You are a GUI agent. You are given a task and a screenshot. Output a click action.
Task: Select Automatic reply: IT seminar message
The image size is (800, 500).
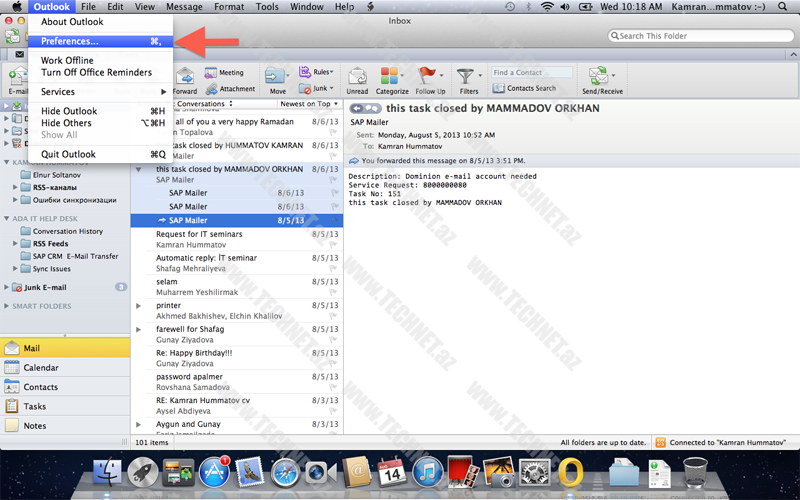(237, 263)
